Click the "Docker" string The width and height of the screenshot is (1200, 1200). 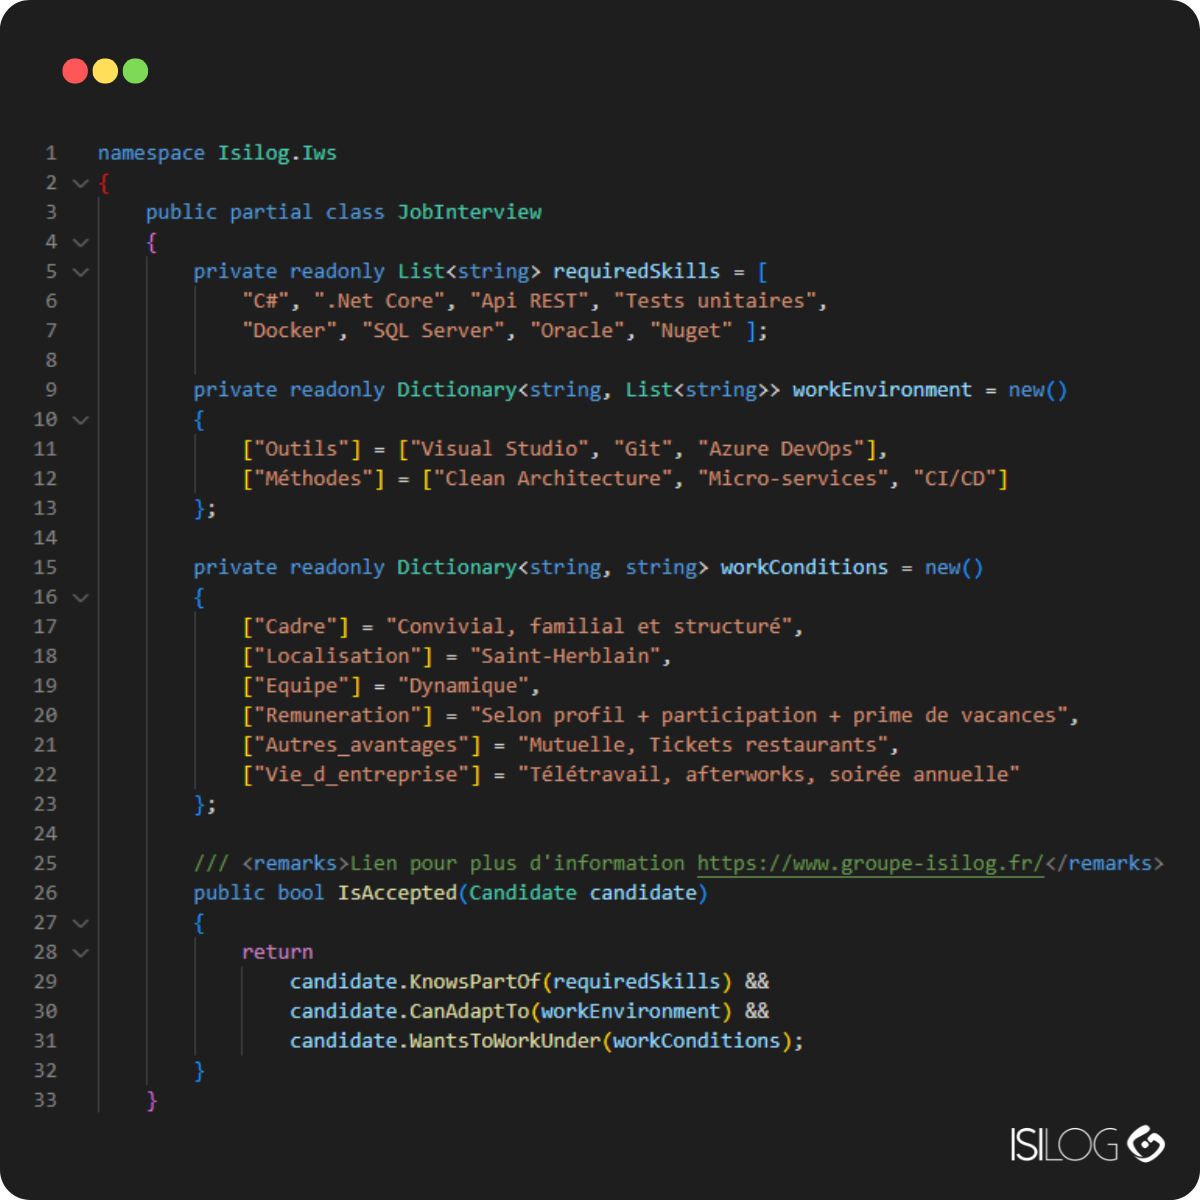[x=290, y=330]
